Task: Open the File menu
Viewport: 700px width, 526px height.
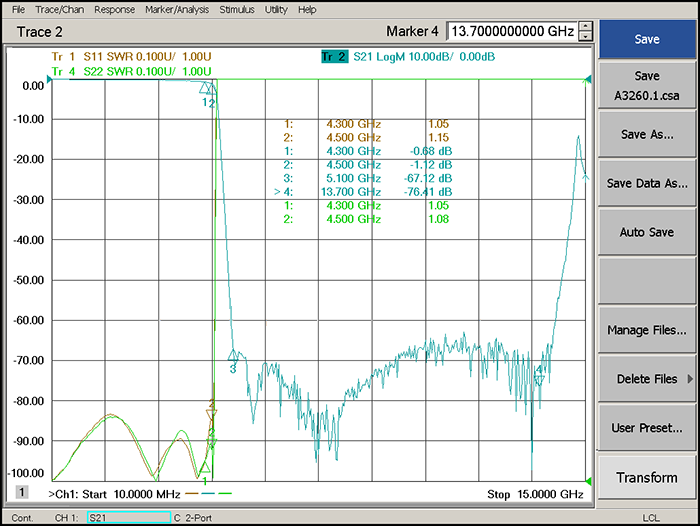Action: point(18,9)
